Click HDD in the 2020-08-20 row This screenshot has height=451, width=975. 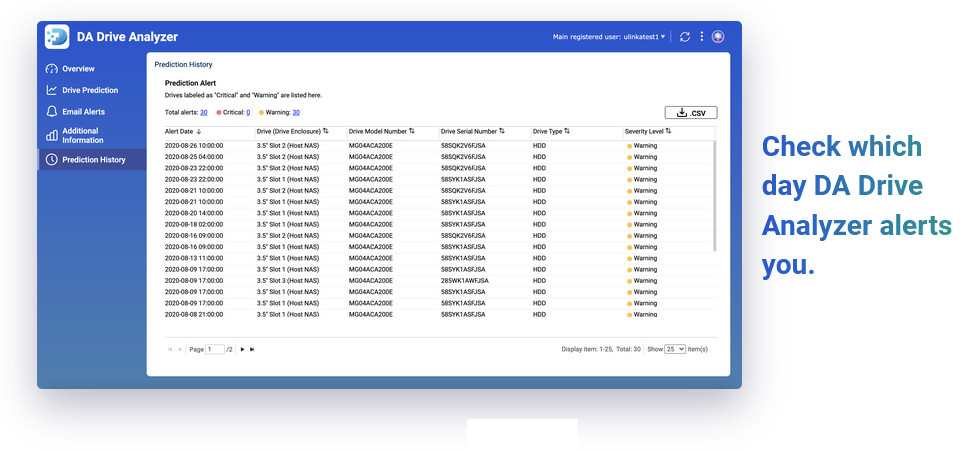tap(540, 213)
